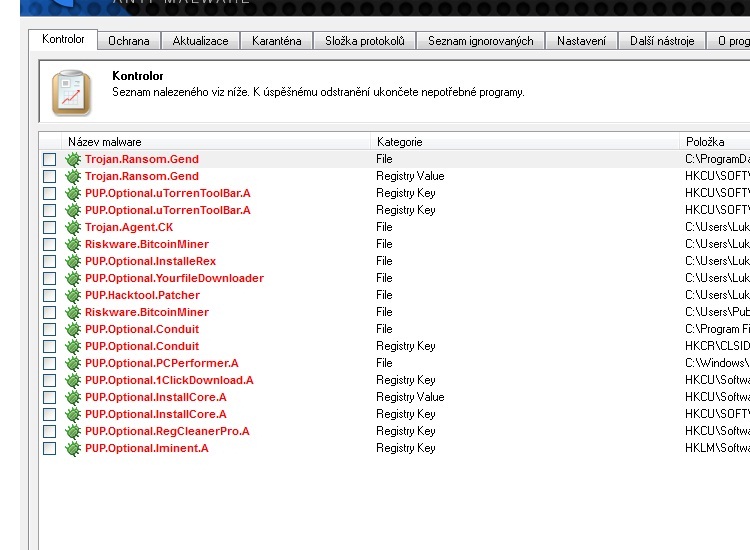Sort by the Název malware column header
Image resolution: width=750 pixels, height=550 pixels.
[x=105, y=142]
